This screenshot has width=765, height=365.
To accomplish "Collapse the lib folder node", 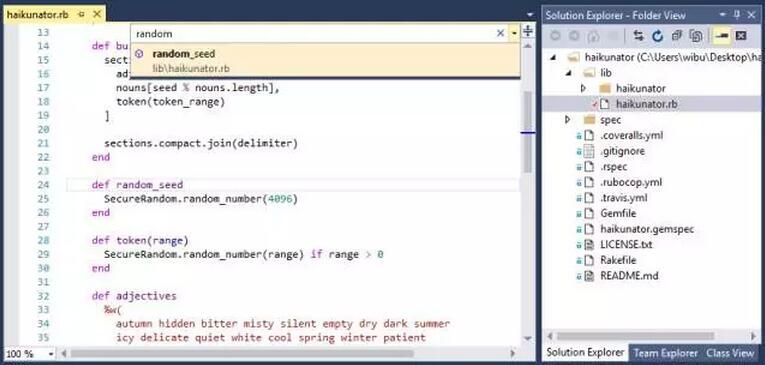I will [x=568, y=73].
